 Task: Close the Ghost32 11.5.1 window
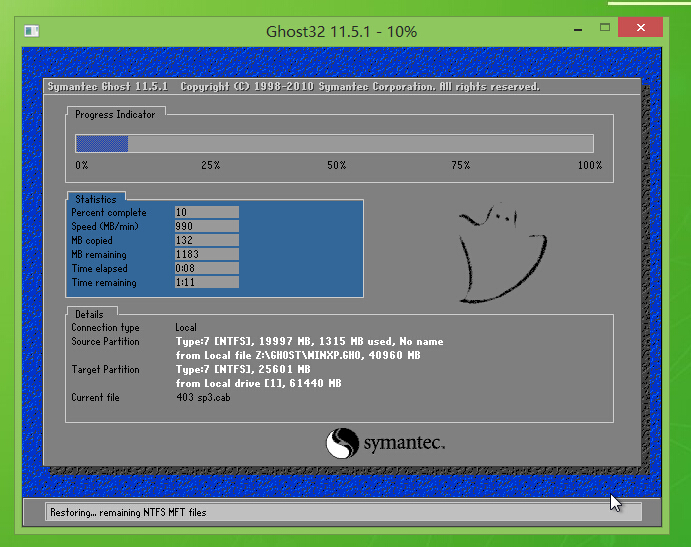(640, 27)
